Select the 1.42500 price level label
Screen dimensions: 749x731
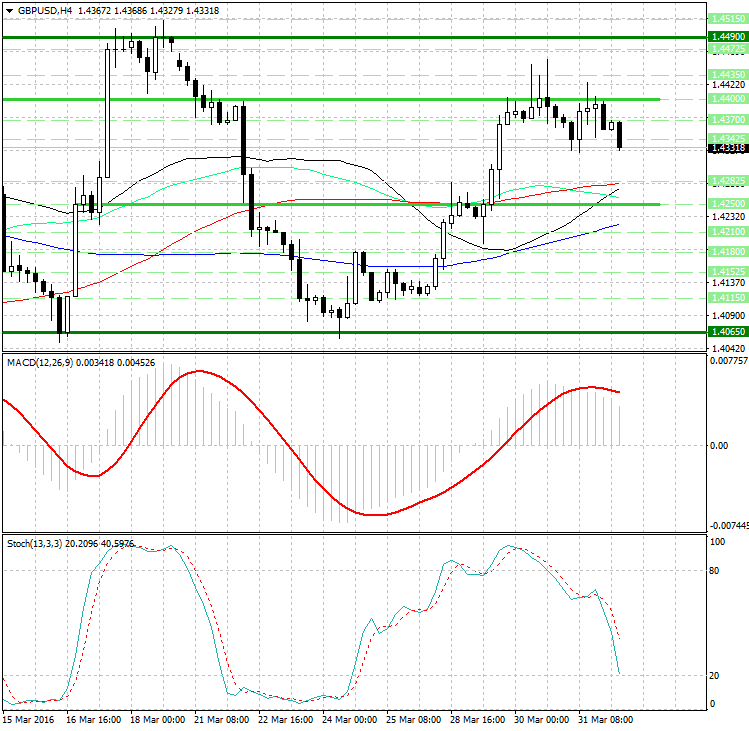click(x=726, y=203)
